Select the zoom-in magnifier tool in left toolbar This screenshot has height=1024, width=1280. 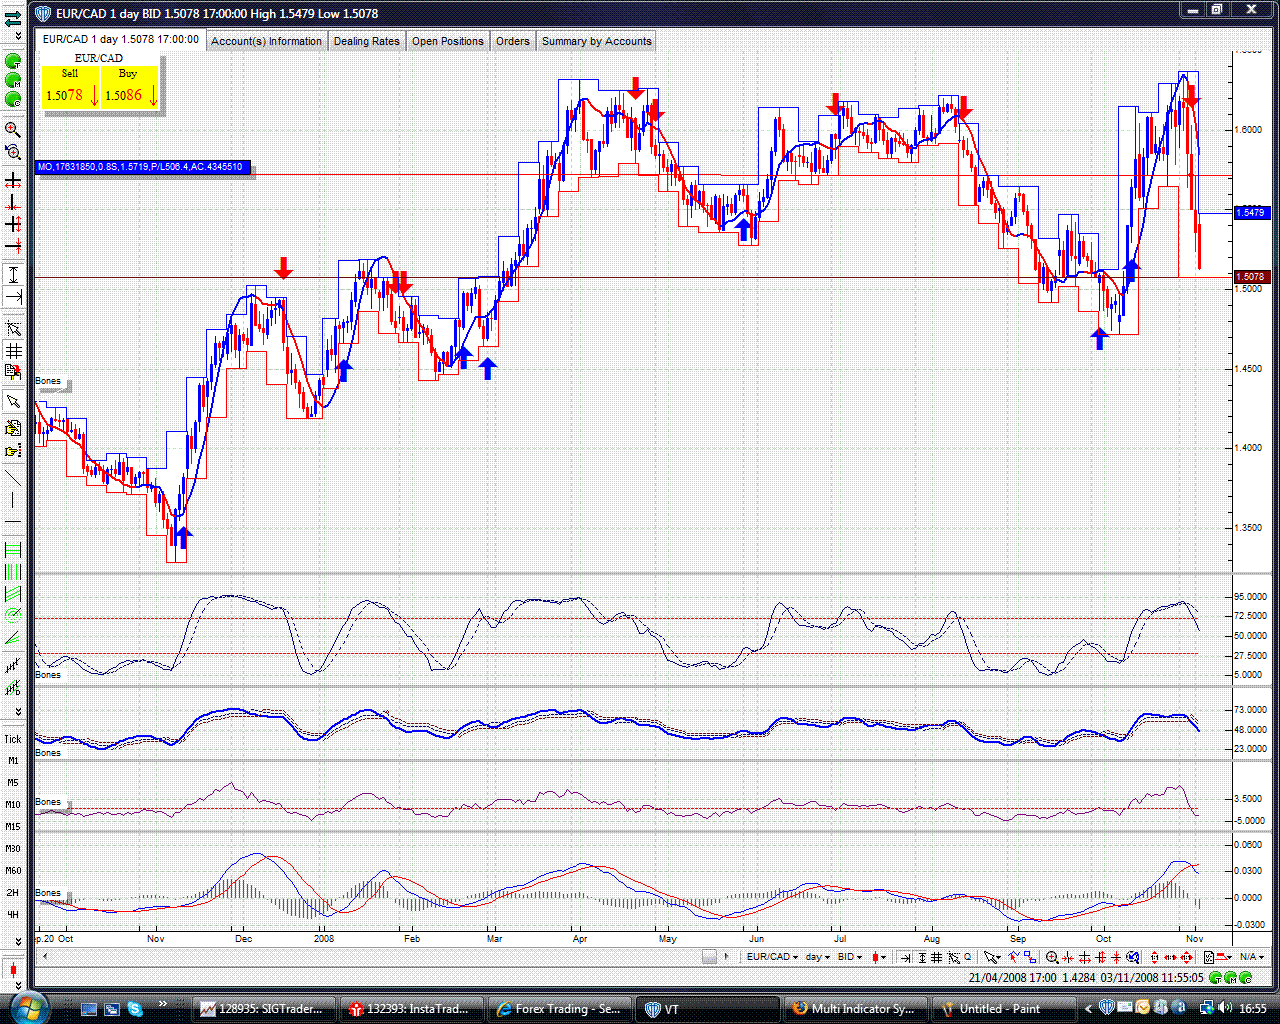(x=13, y=129)
